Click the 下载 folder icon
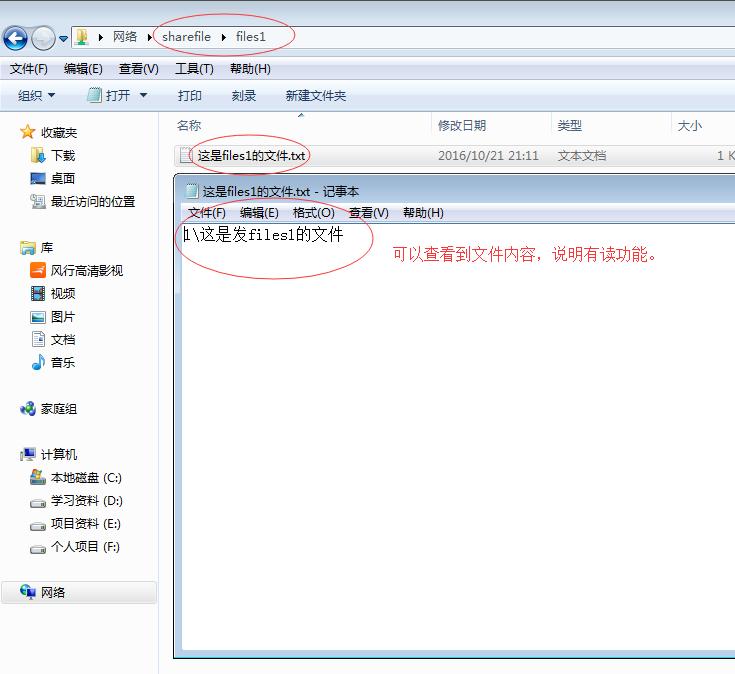The width and height of the screenshot is (735, 674). pyautogui.click(x=38, y=156)
